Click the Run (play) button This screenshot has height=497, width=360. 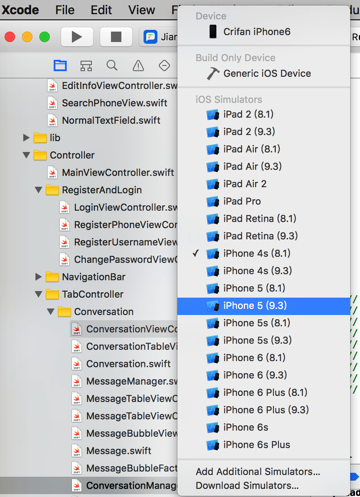tap(77, 37)
